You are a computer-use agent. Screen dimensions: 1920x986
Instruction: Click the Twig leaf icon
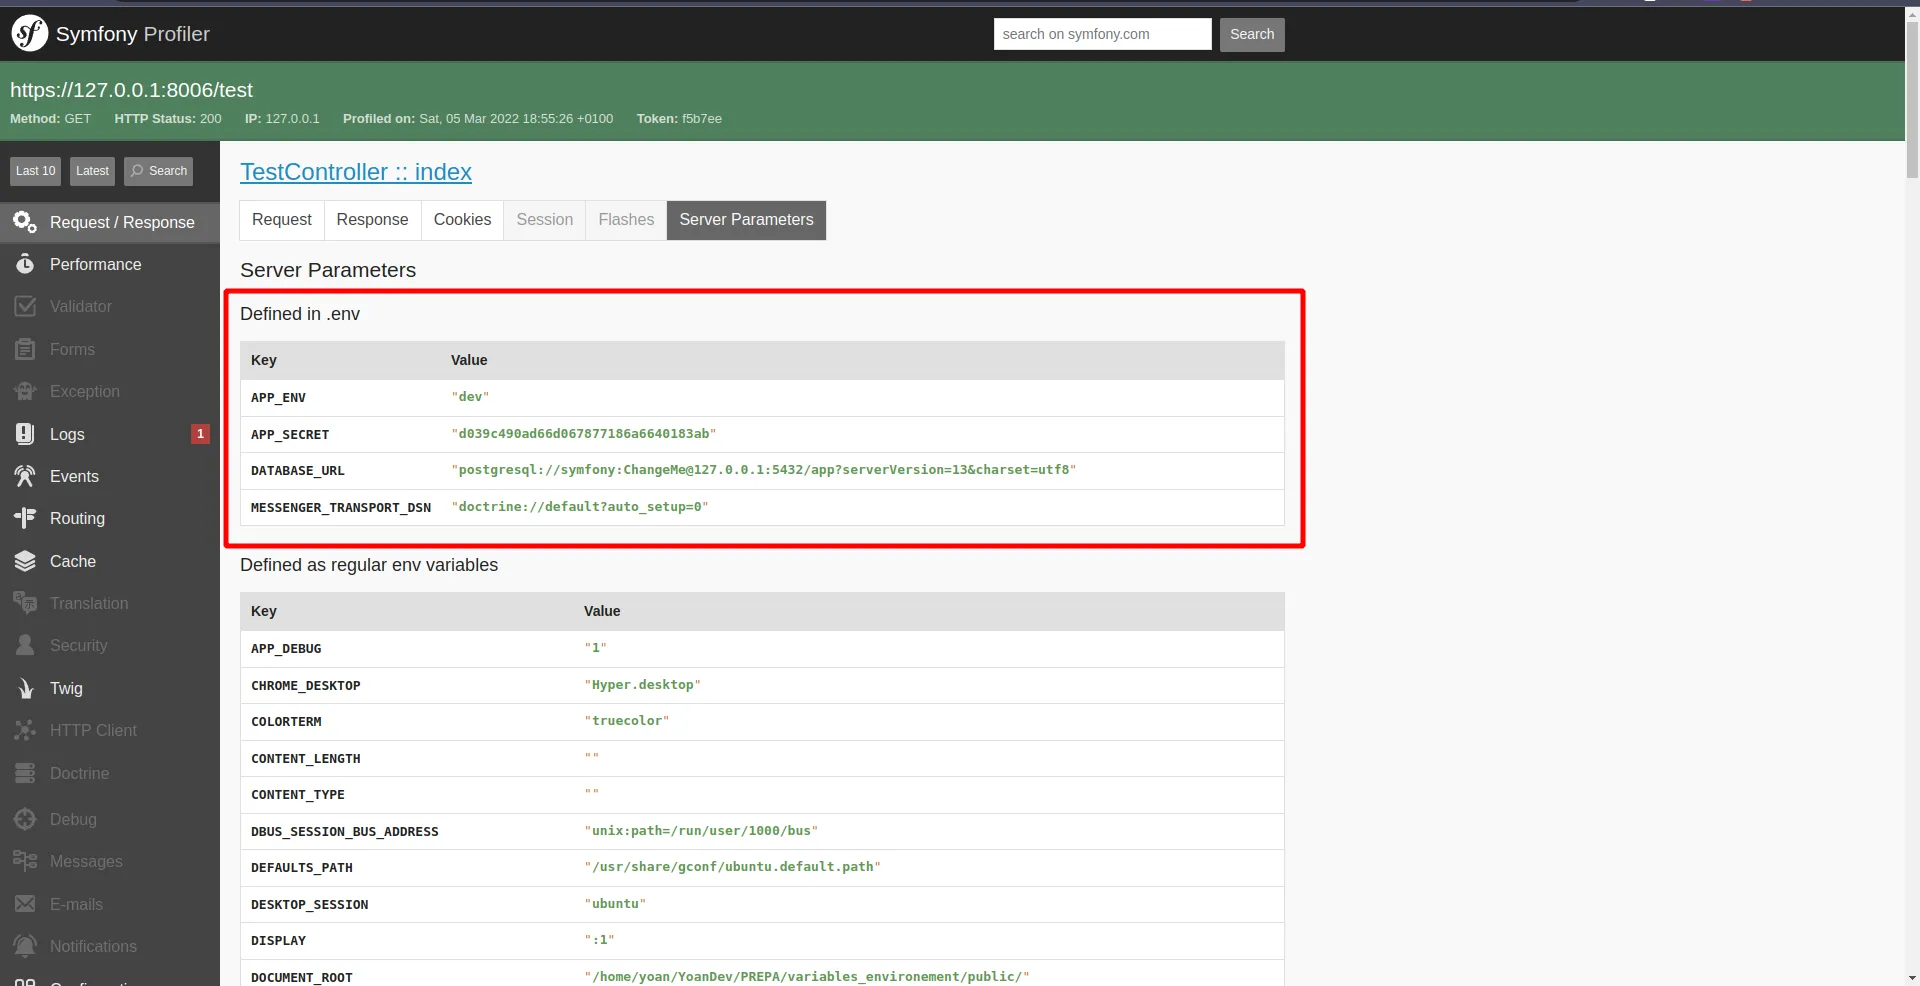[x=25, y=688]
